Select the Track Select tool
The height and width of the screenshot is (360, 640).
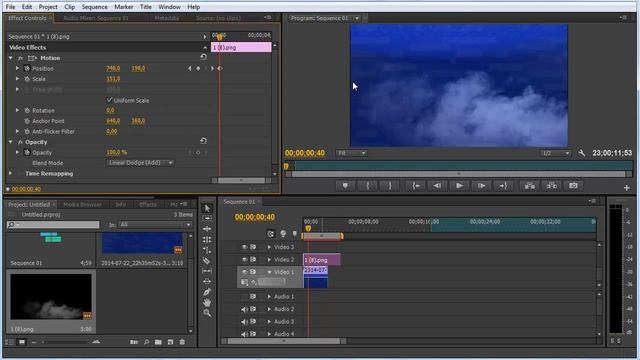(207, 218)
